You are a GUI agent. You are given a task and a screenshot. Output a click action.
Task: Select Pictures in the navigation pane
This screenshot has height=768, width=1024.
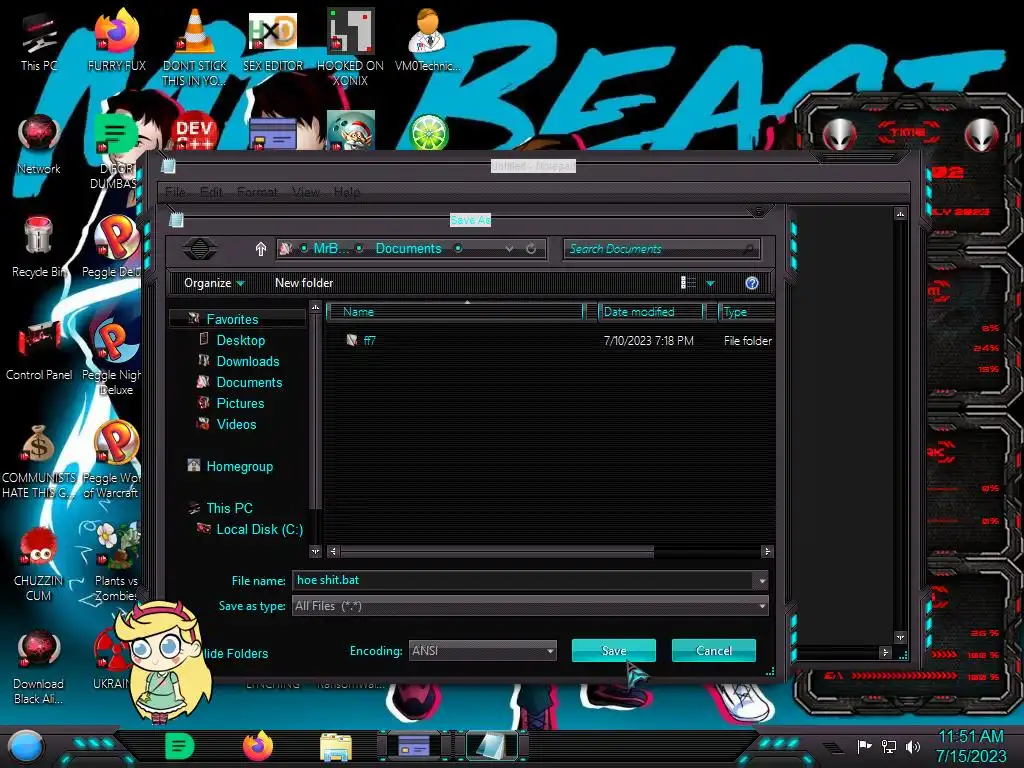pyautogui.click(x=240, y=403)
